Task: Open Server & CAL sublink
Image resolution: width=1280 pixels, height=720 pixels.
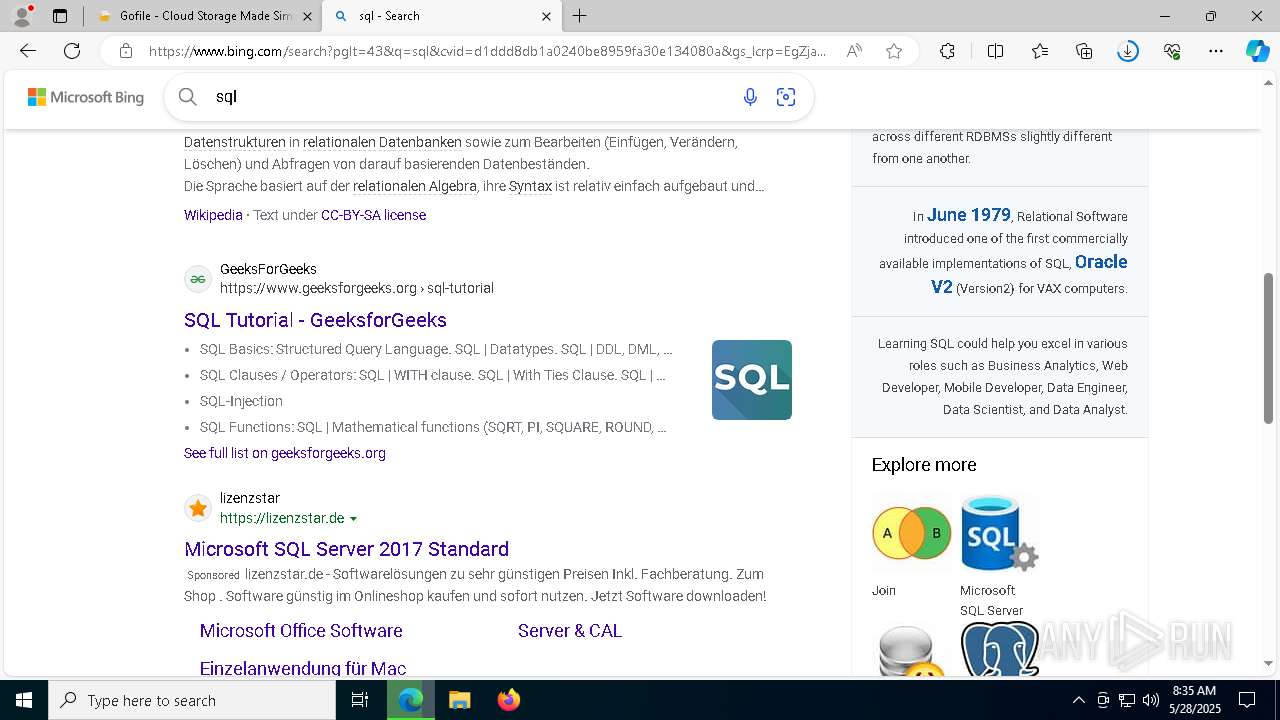Action: [570, 631]
